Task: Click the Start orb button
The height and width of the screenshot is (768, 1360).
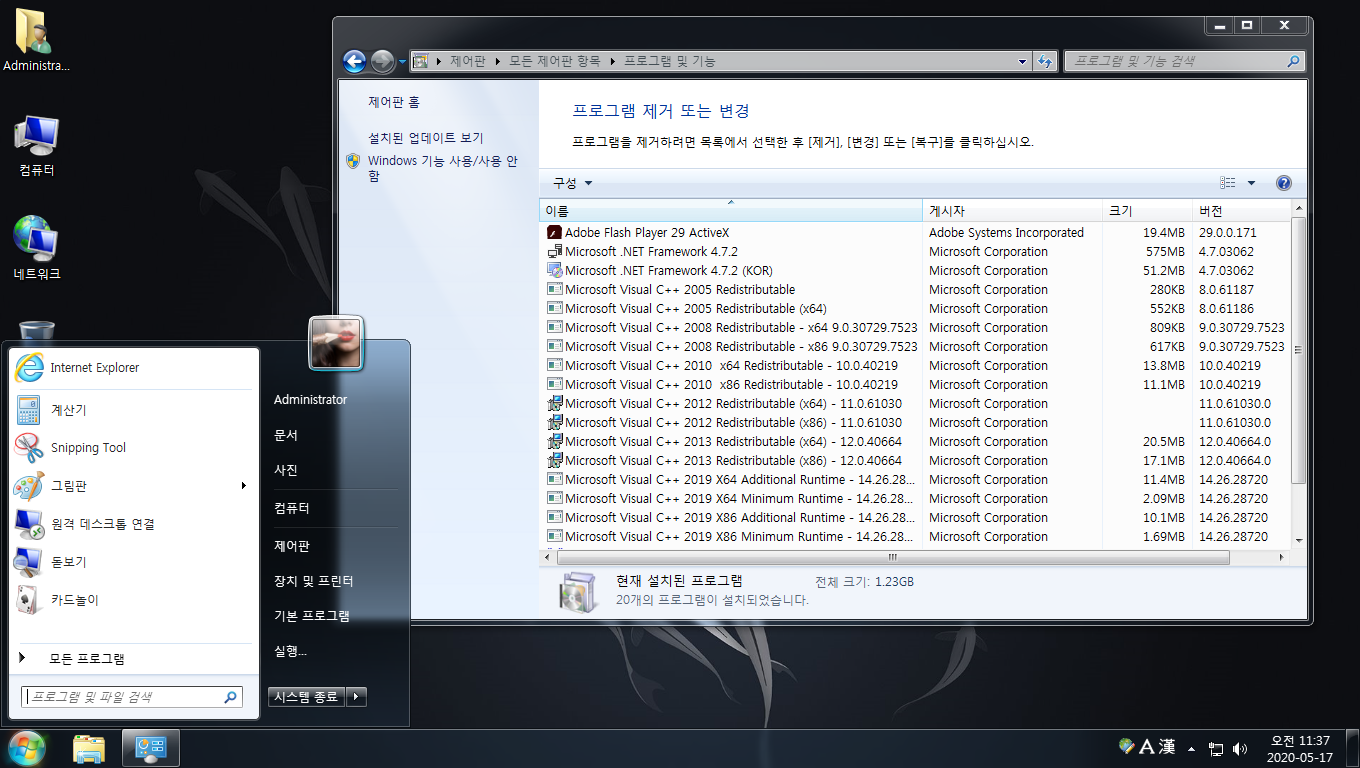Action: [x=26, y=748]
